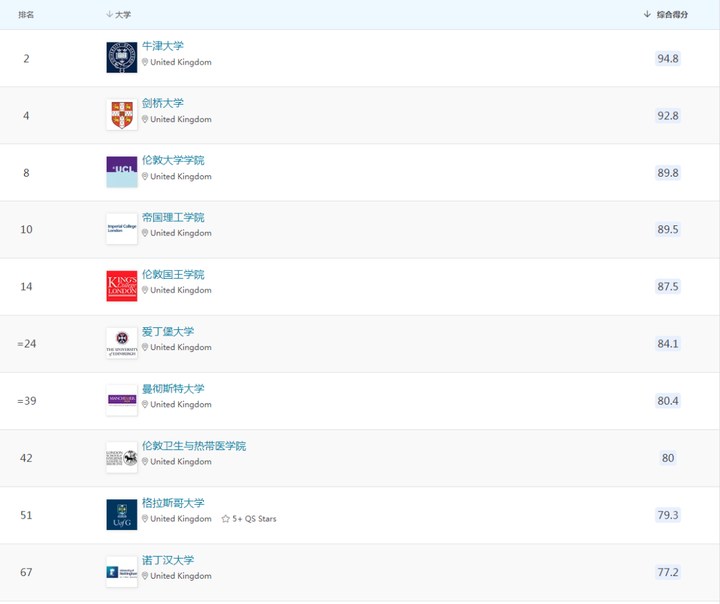Click the score 80 badge for 伦敦卫生与热带医学院
Image resolution: width=720 pixels, height=604 pixels.
tap(668, 458)
